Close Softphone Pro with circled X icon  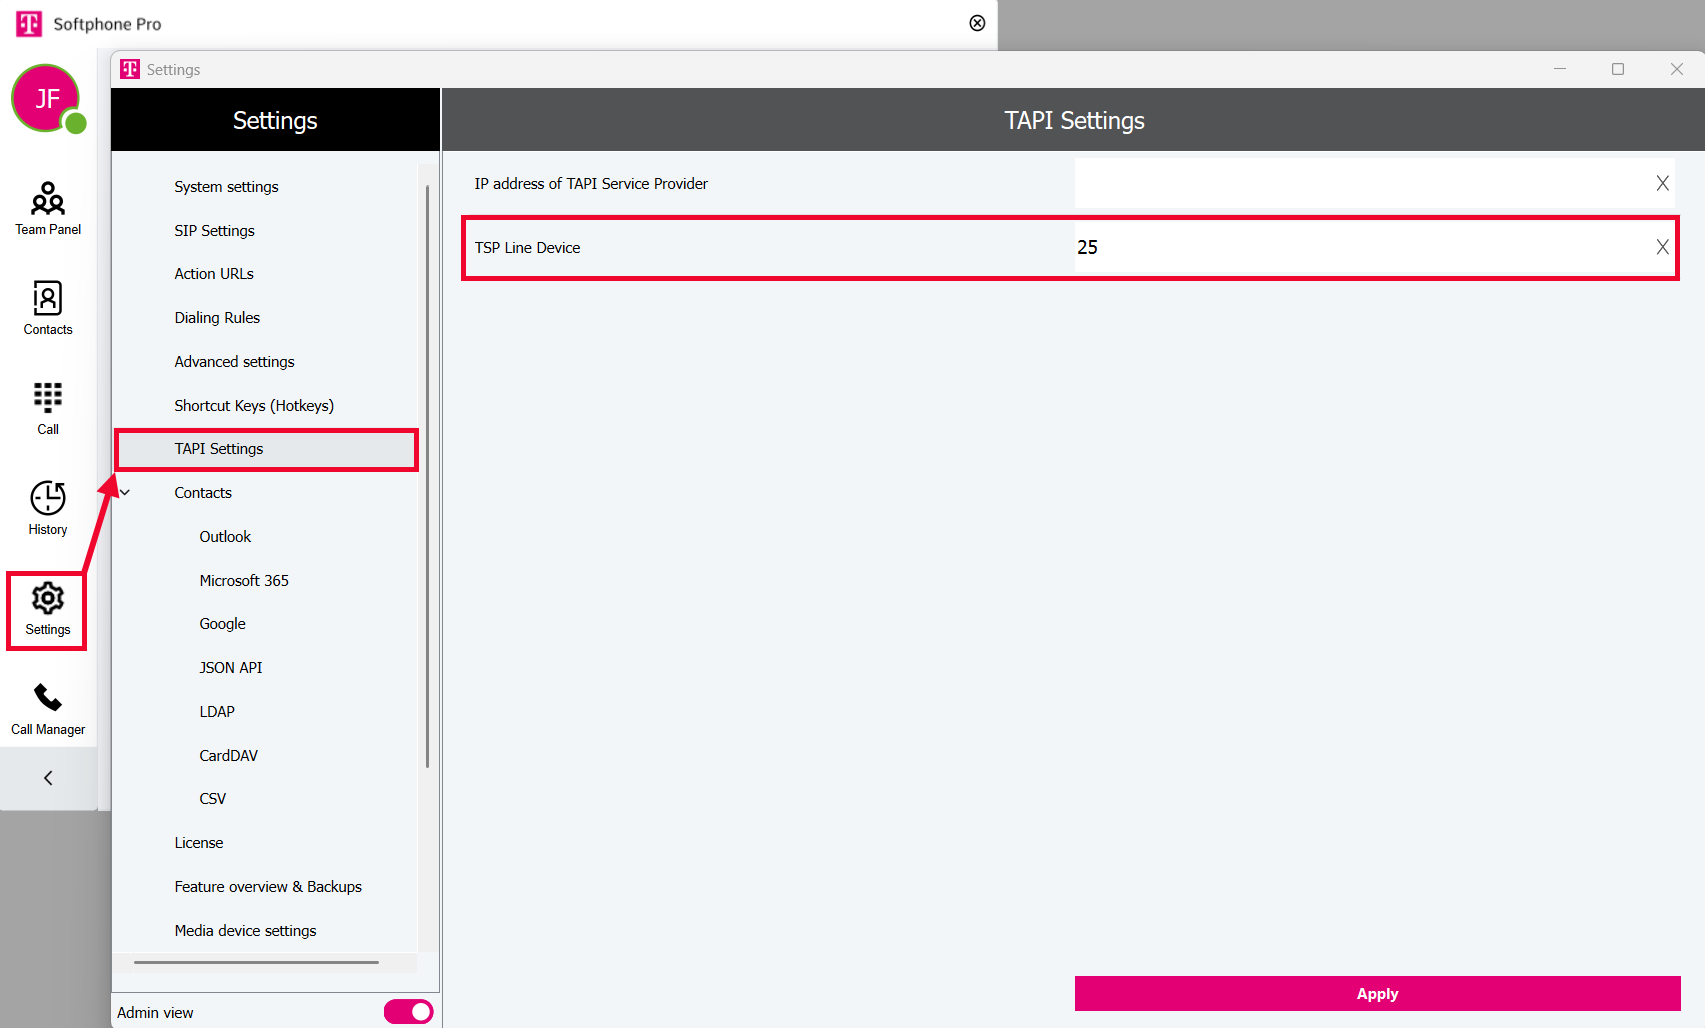point(977,23)
